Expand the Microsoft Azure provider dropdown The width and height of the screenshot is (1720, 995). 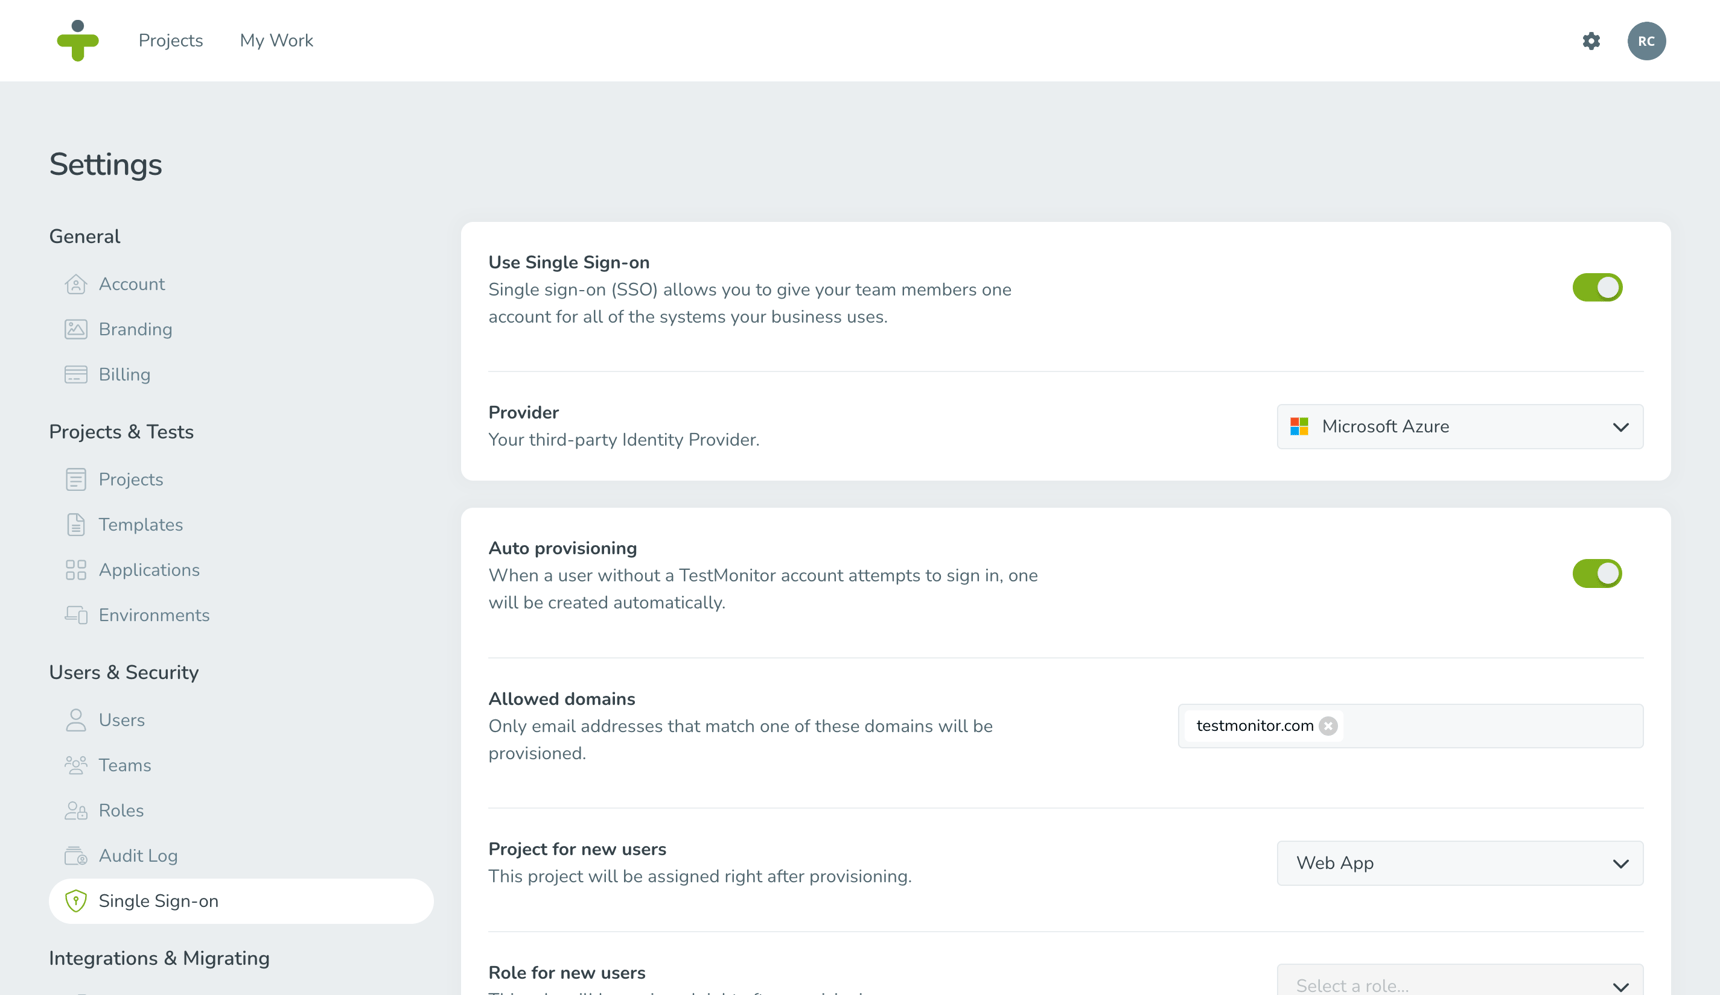(1459, 427)
